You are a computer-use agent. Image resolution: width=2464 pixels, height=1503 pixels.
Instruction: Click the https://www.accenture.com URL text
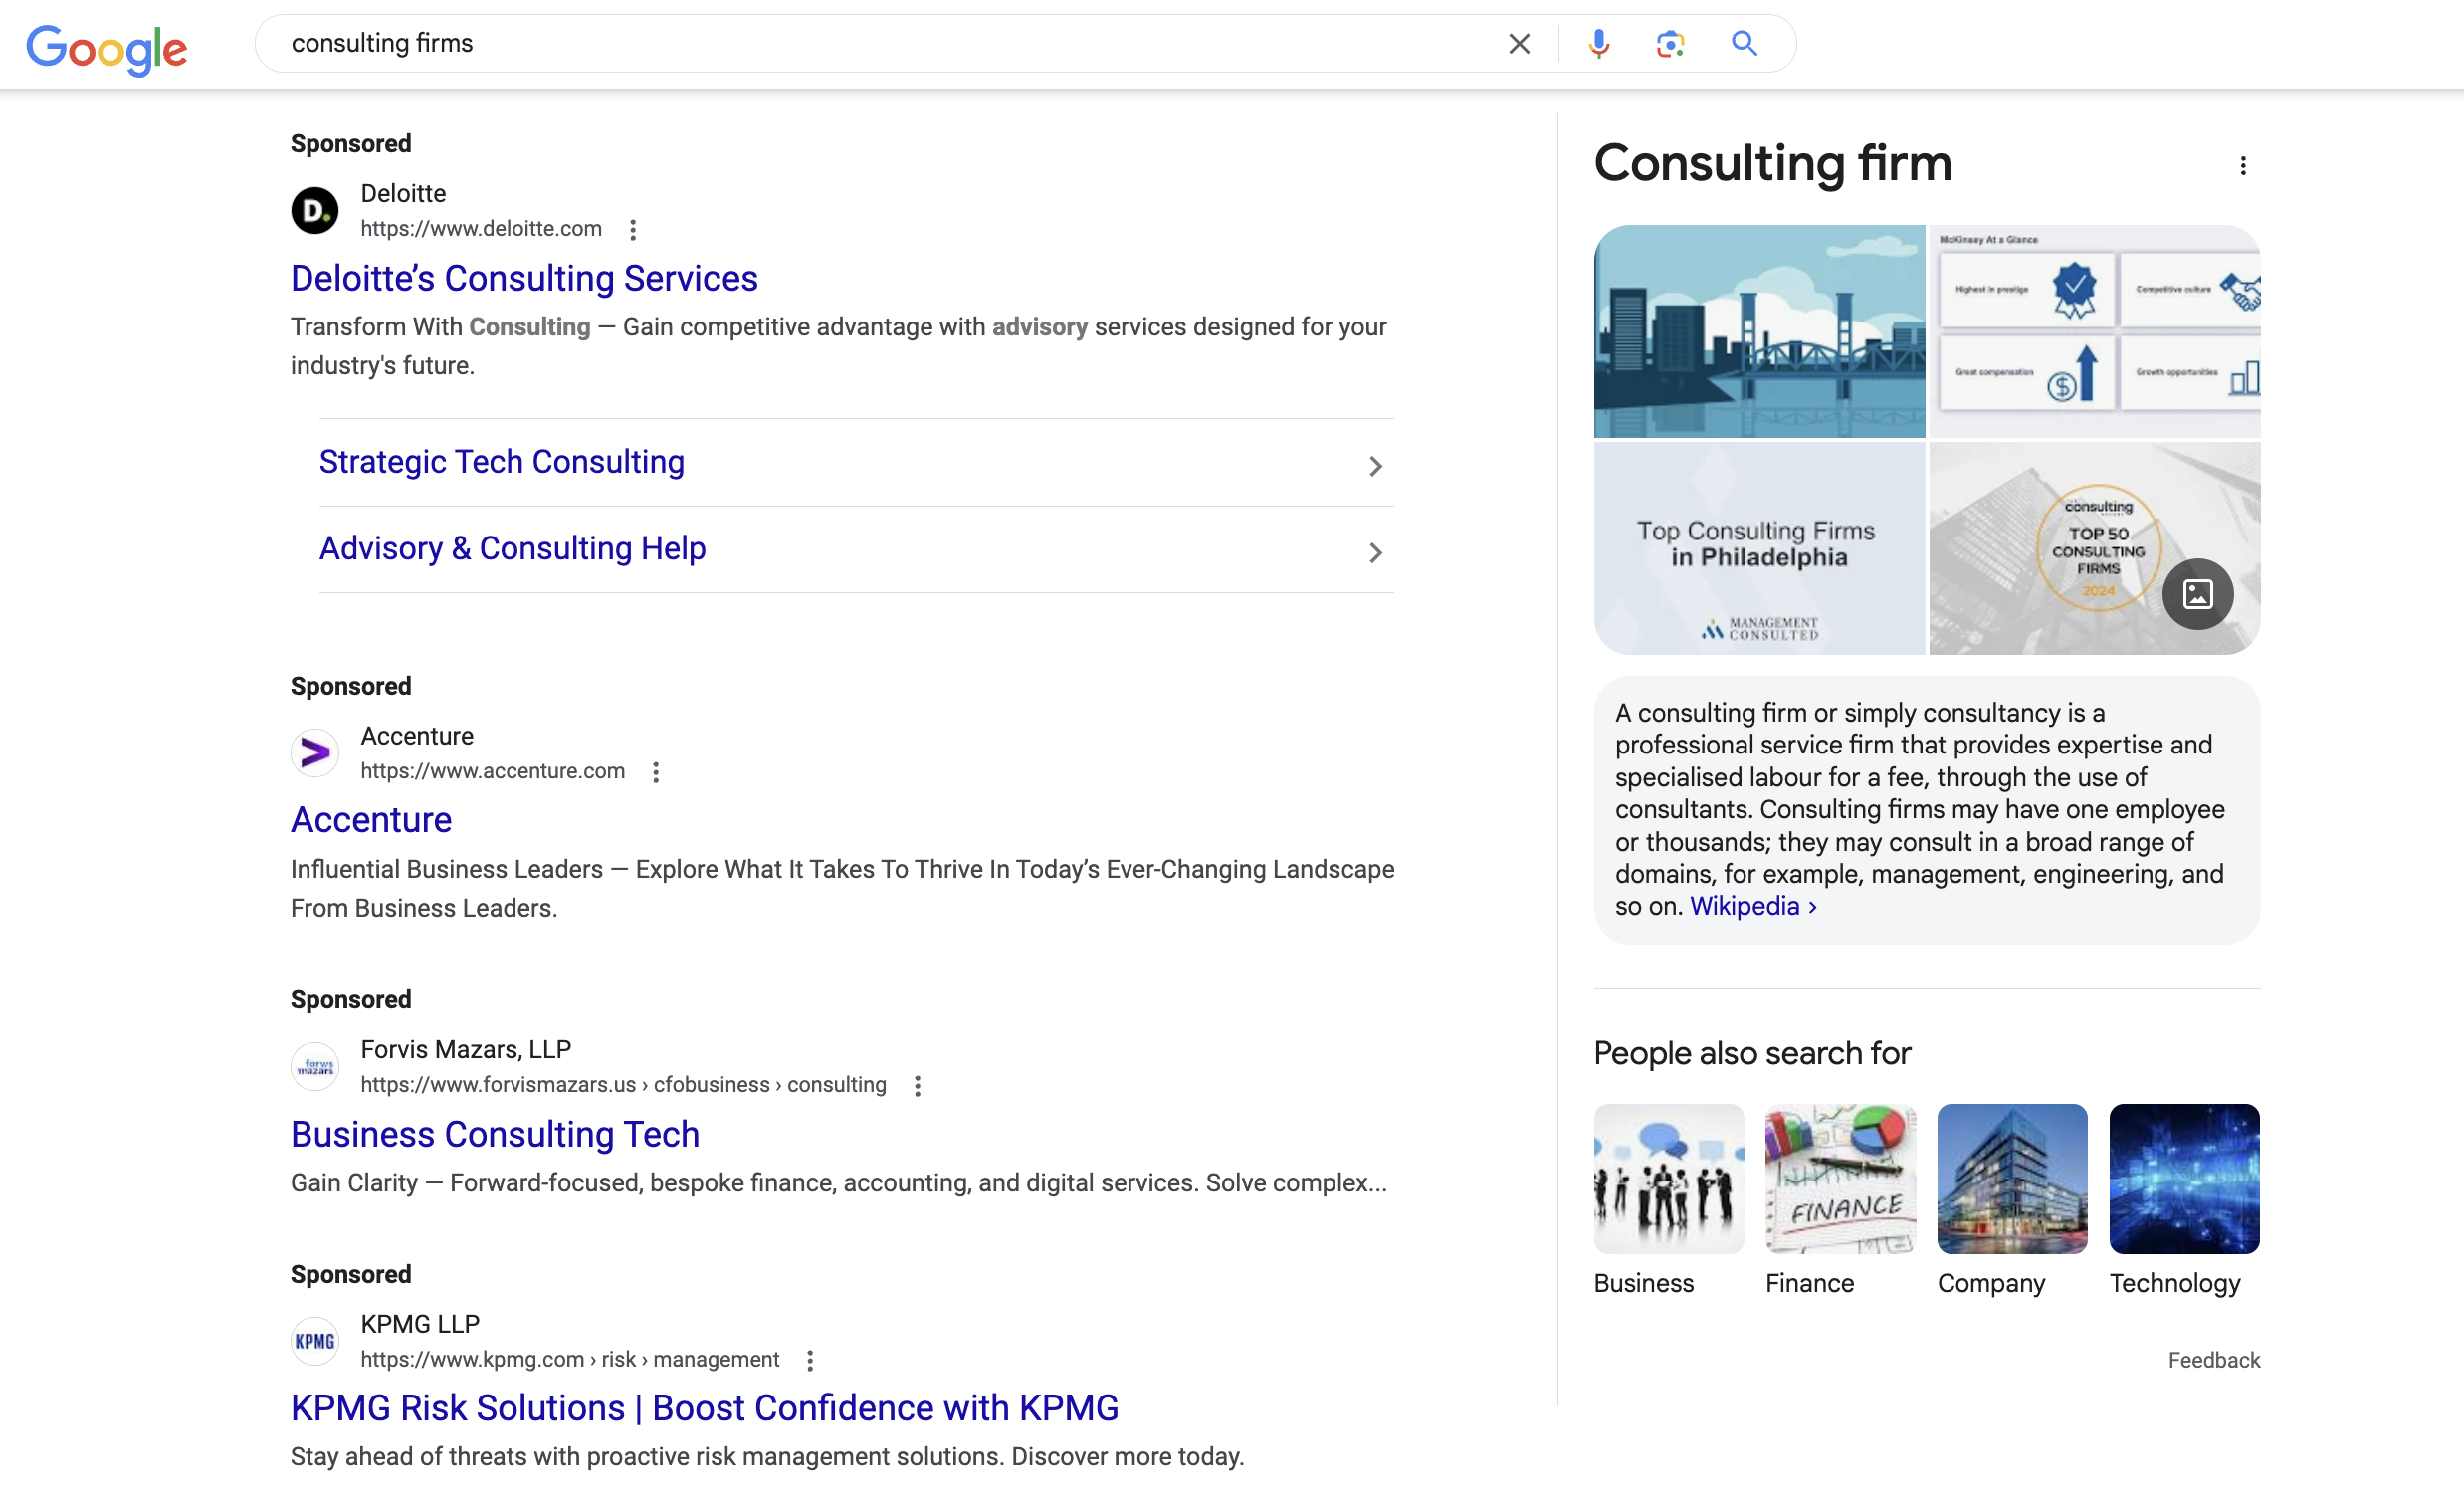click(x=492, y=772)
